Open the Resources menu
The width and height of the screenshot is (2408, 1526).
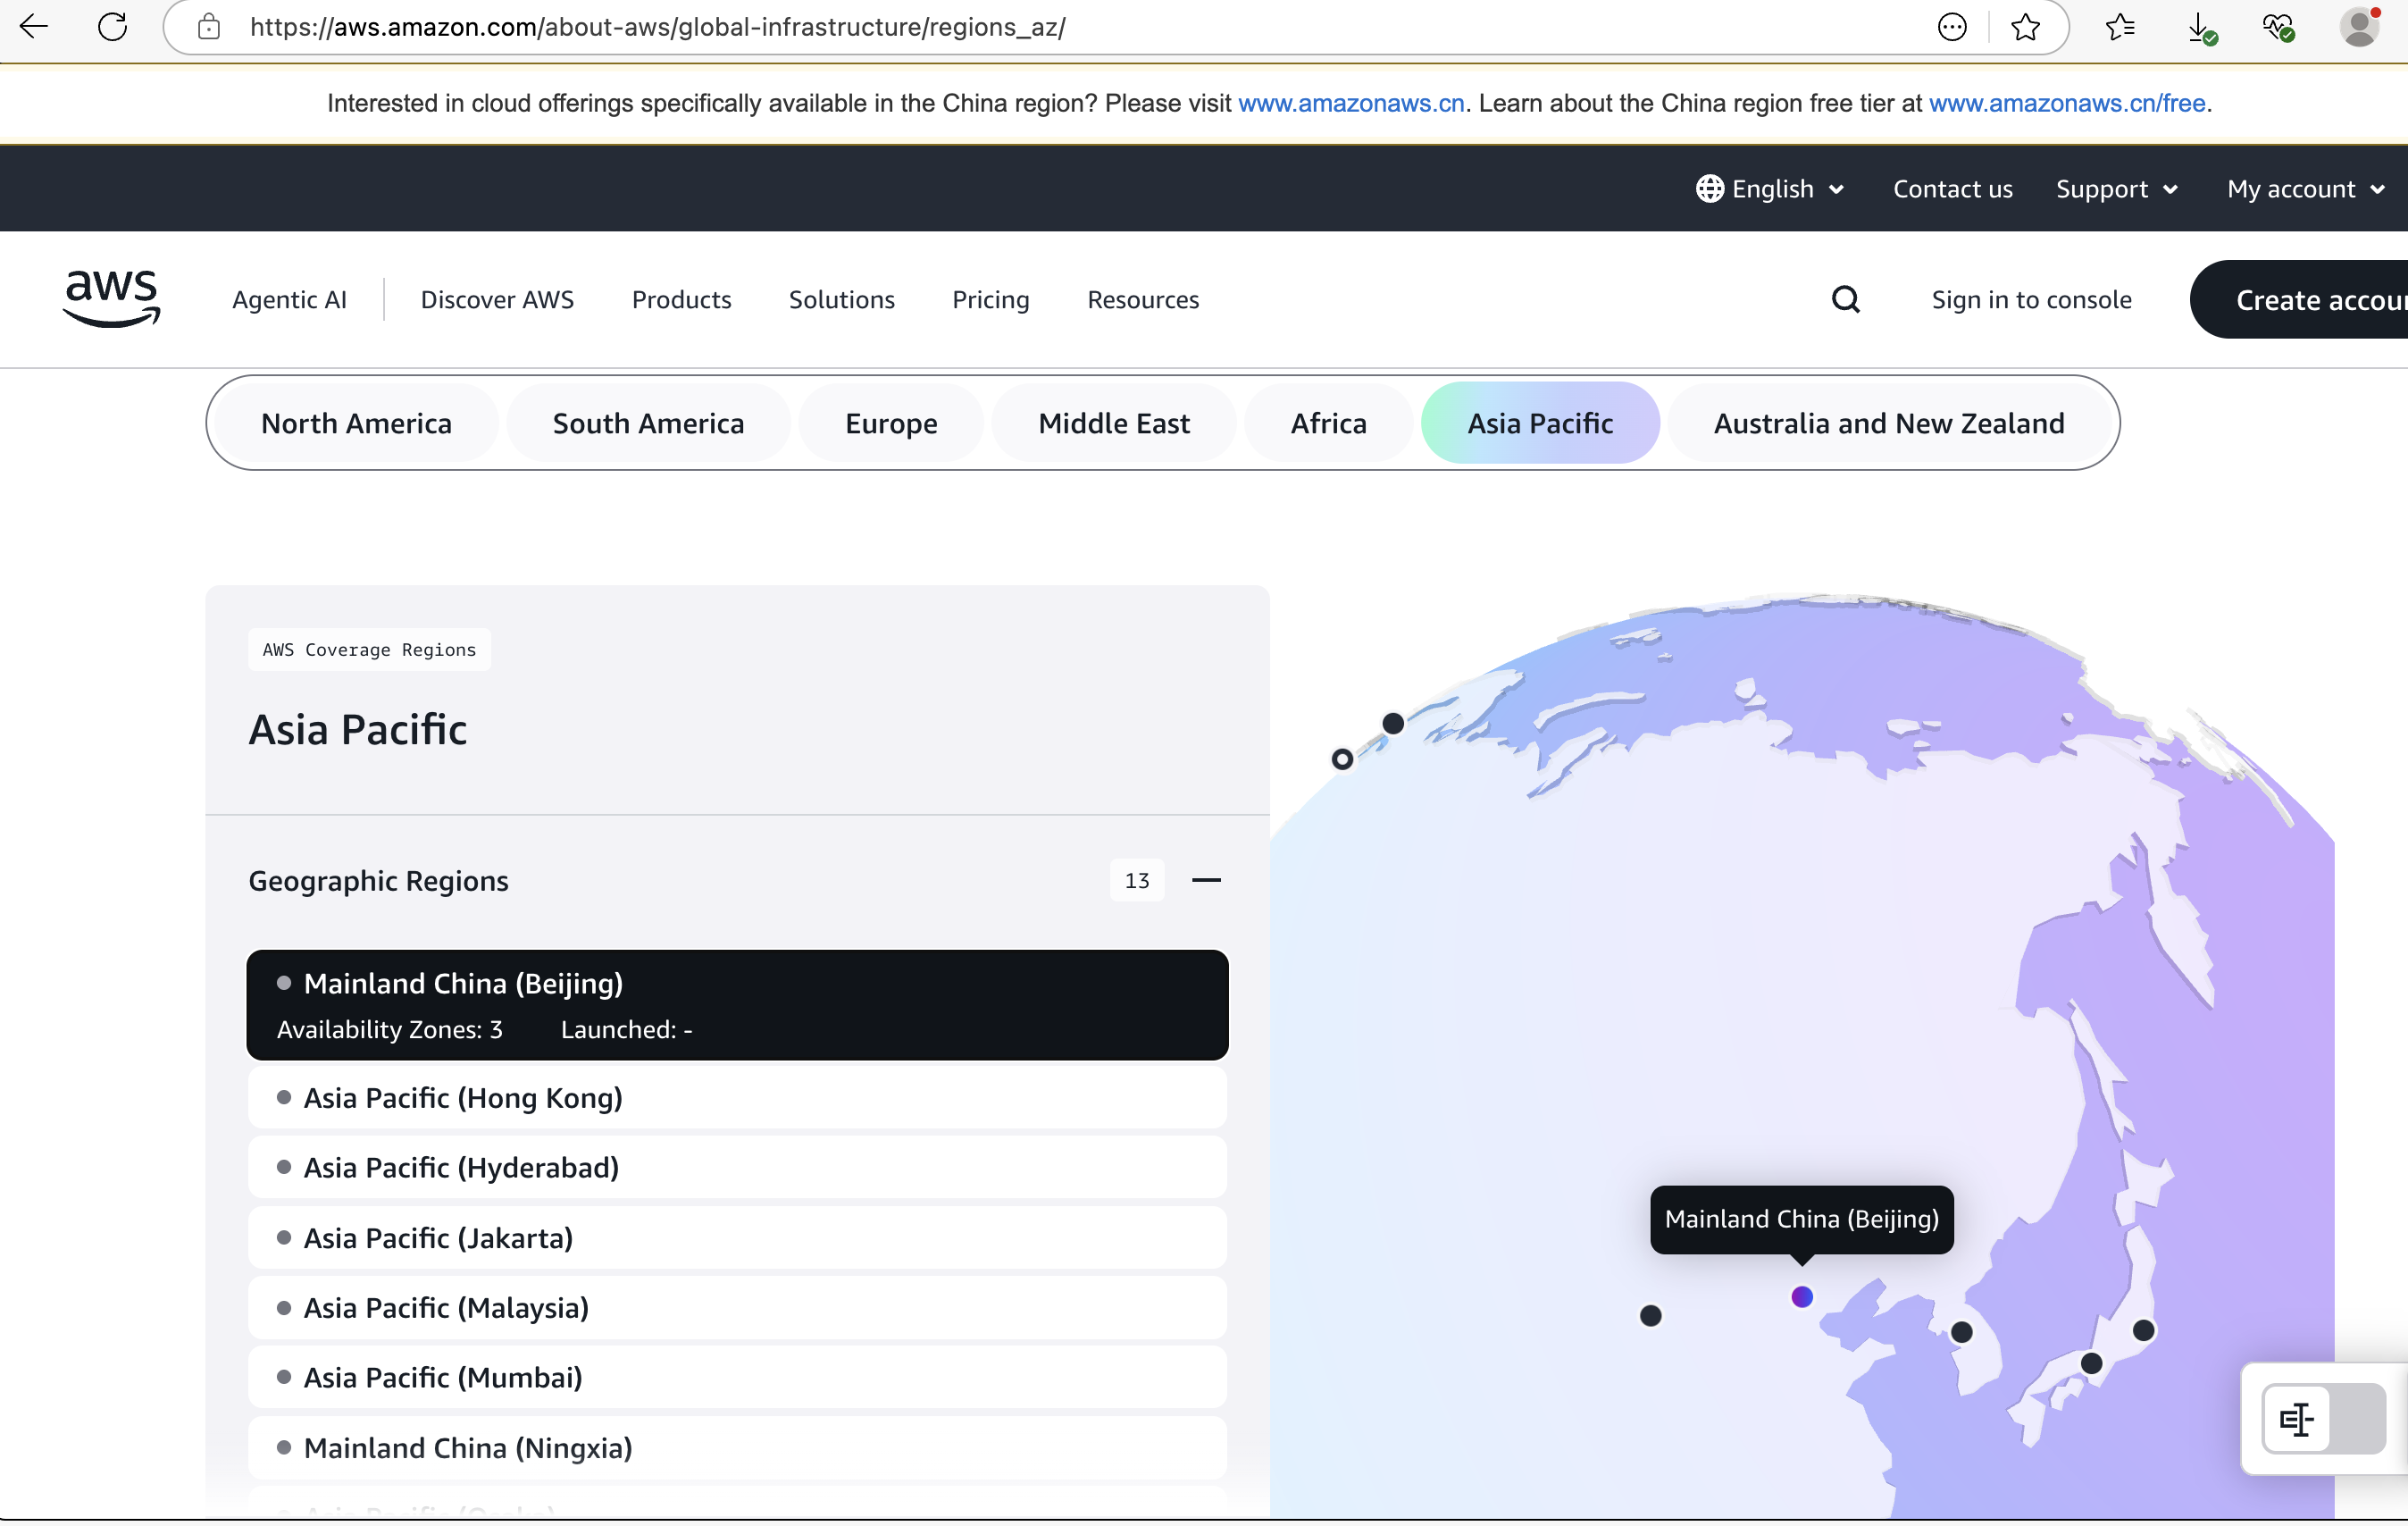[x=1143, y=299]
